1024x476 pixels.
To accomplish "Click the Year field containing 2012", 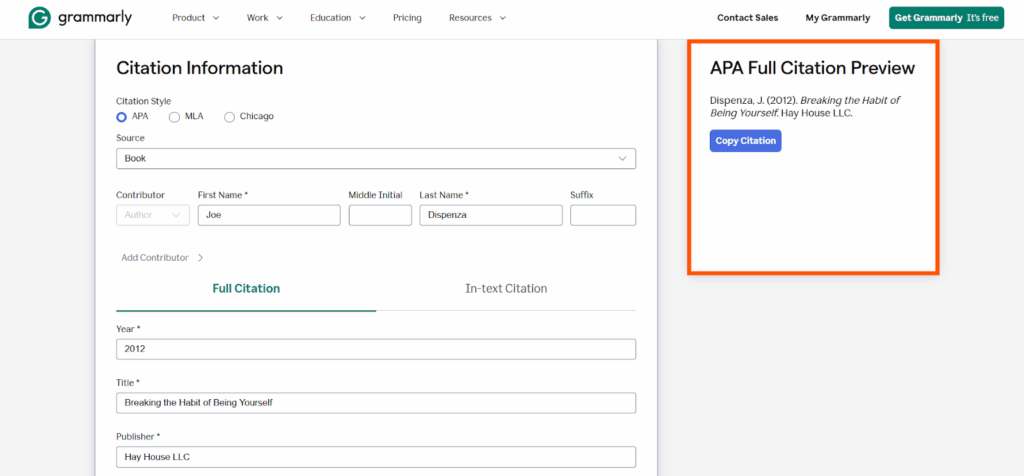I will pyautogui.click(x=376, y=349).
